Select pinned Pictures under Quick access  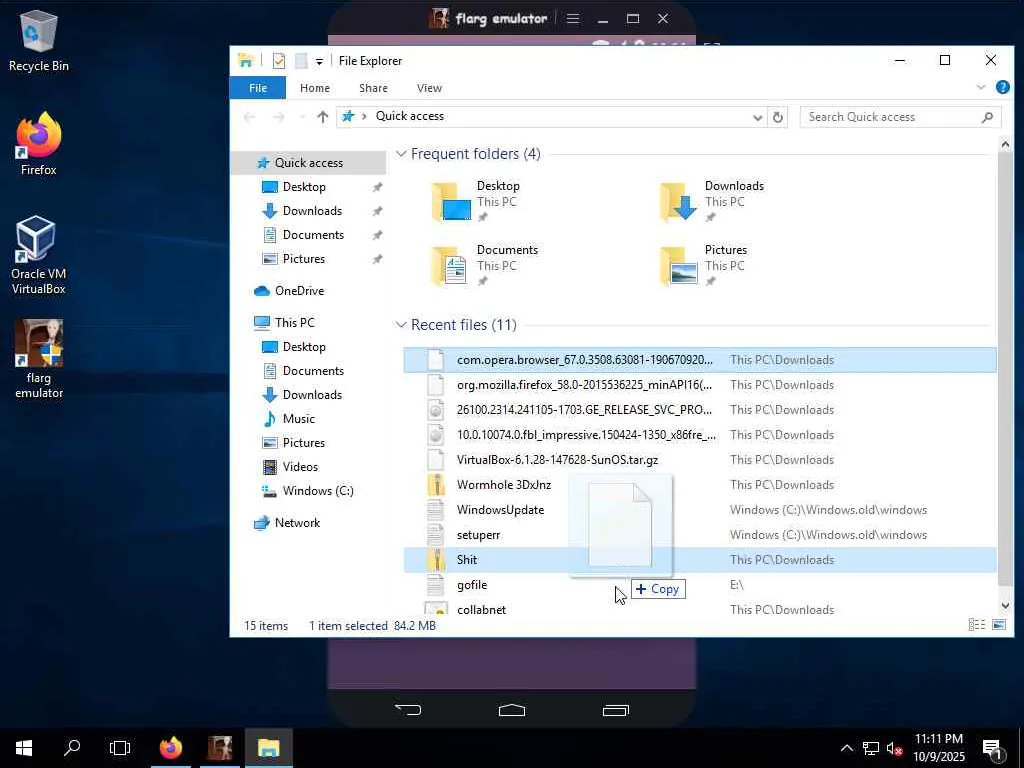304,259
